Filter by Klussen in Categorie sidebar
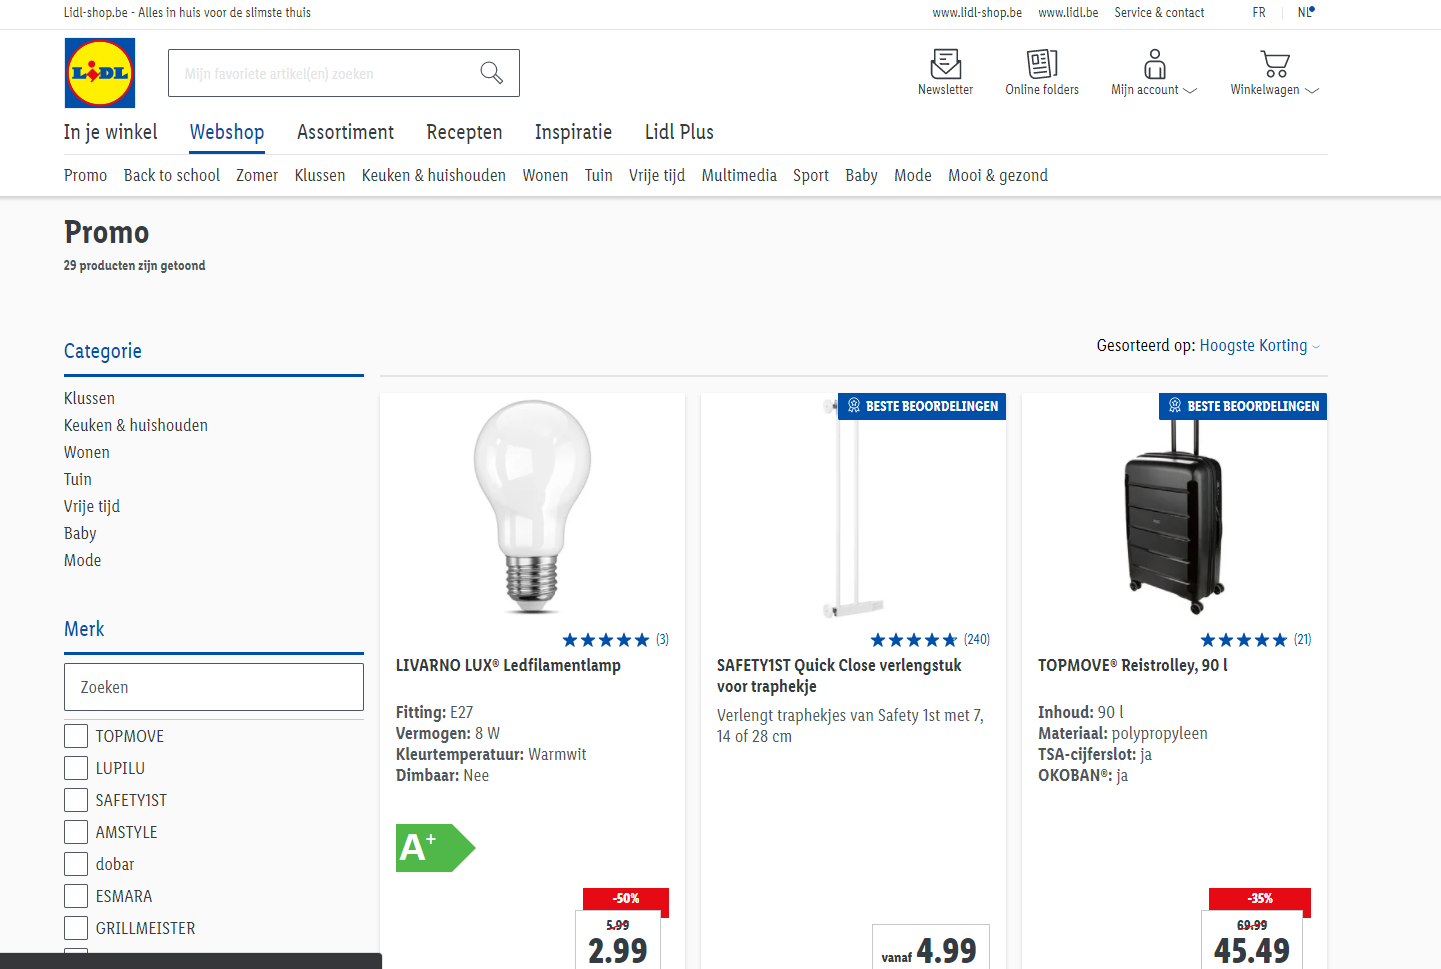The image size is (1441, 969). click(89, 398)
